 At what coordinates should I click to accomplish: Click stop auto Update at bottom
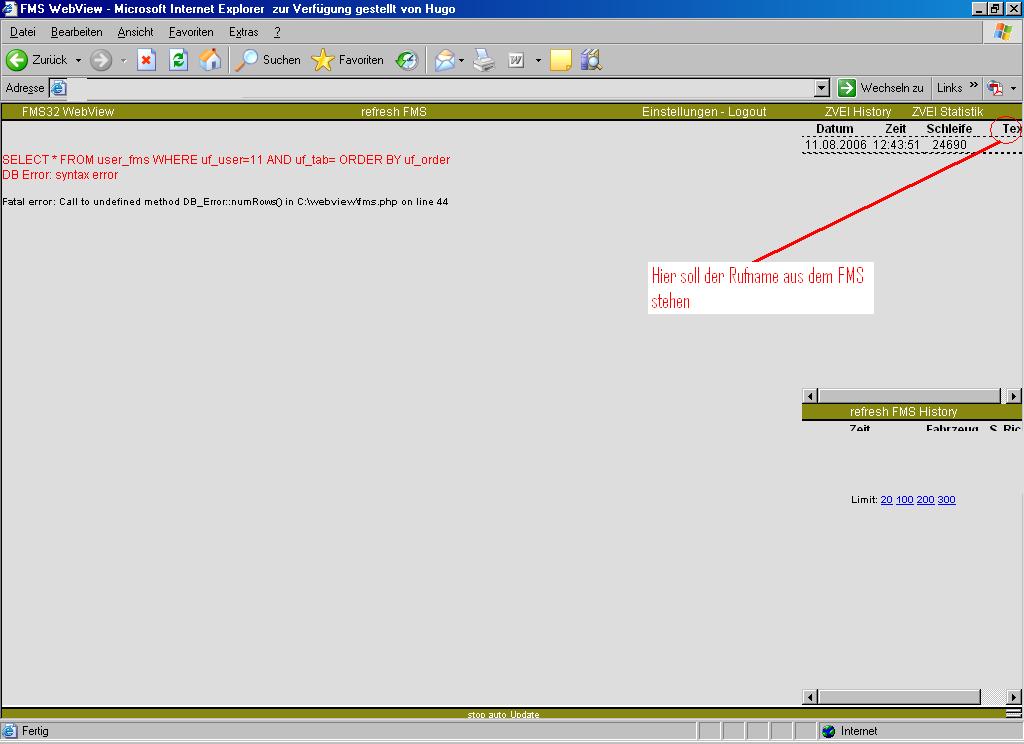click(x=503, y=714)
